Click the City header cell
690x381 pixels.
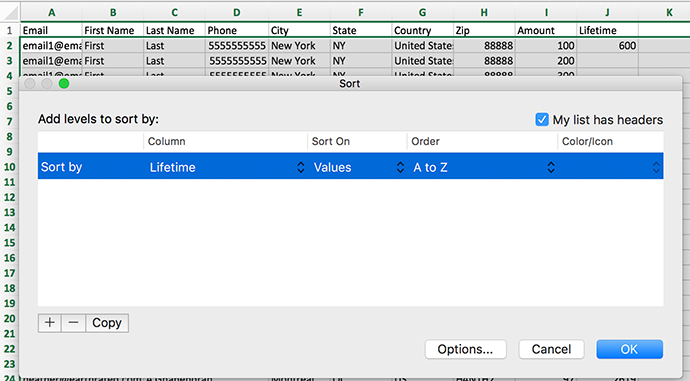(299, 30)
